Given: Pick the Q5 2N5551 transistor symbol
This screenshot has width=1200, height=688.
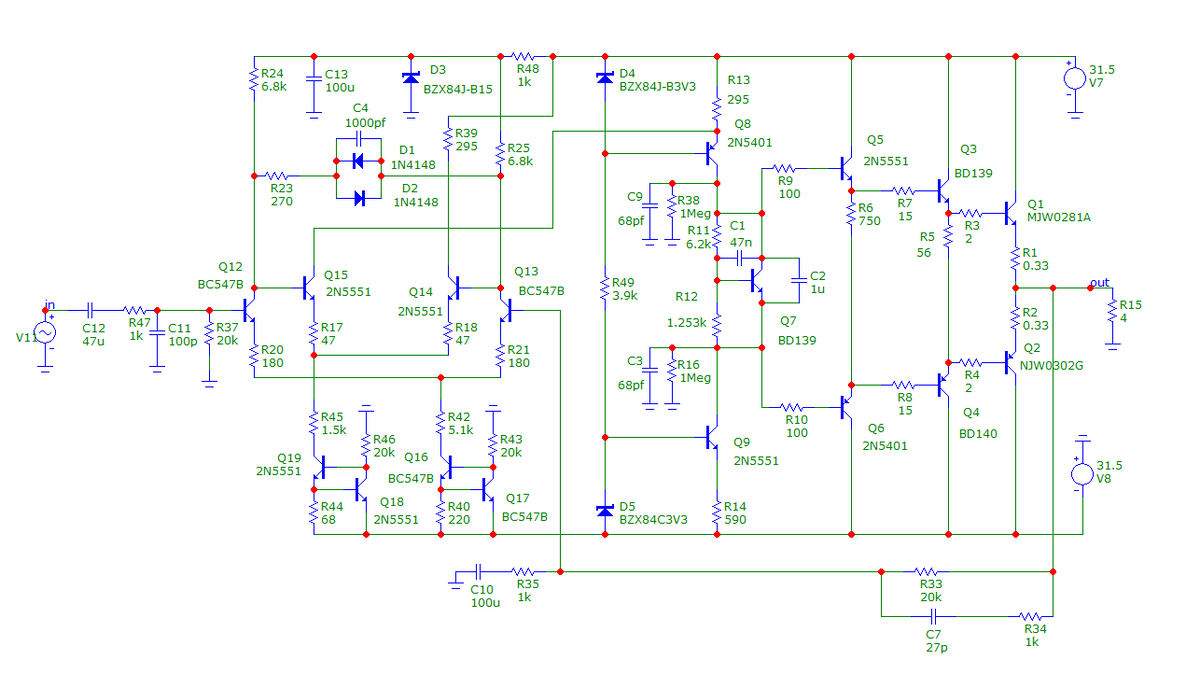Looking at the screenshot, I should [844, 168].
